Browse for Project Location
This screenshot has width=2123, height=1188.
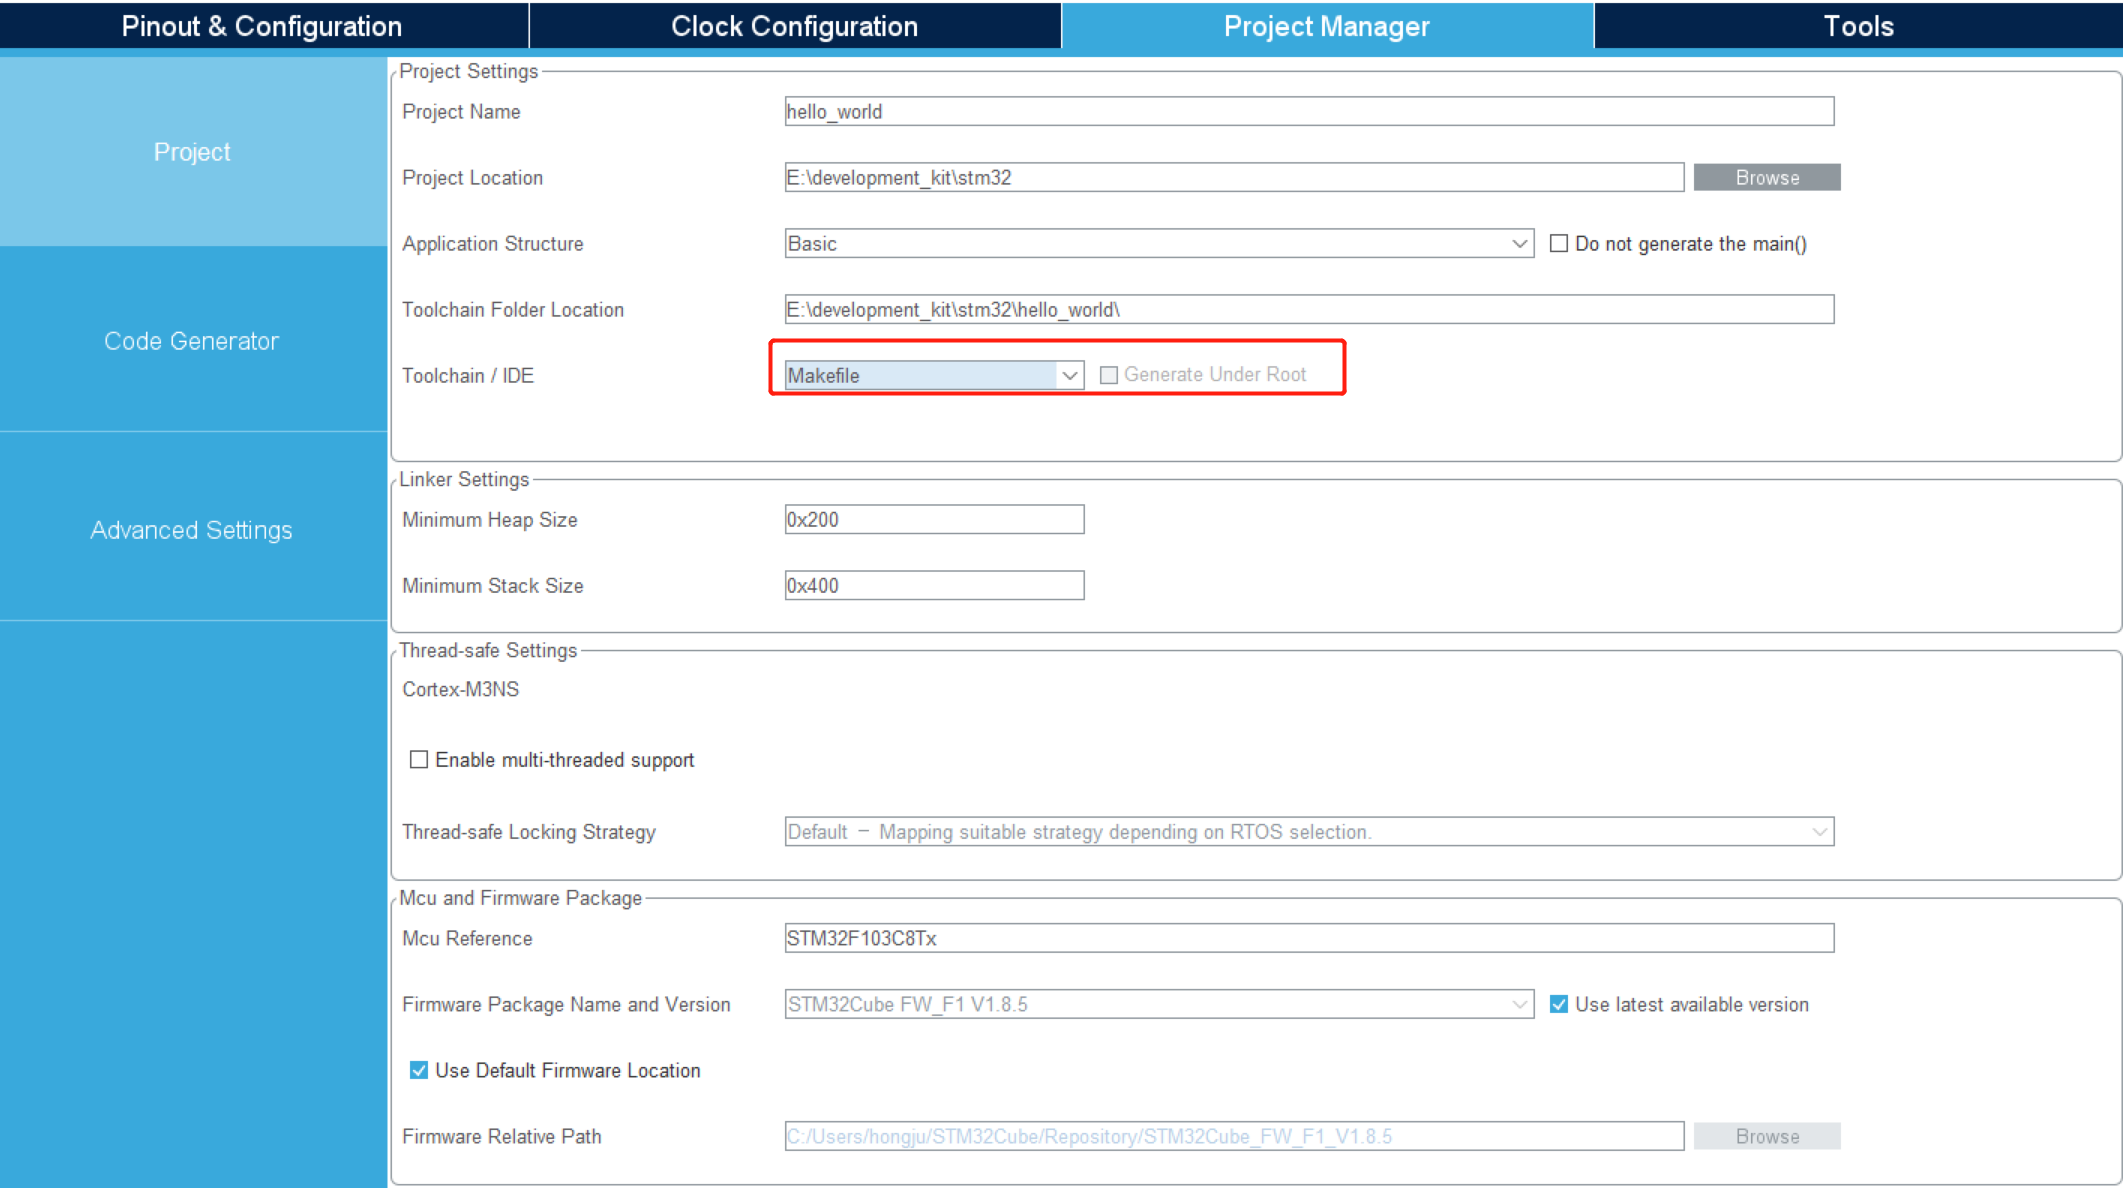click(x=1767, y=177)
